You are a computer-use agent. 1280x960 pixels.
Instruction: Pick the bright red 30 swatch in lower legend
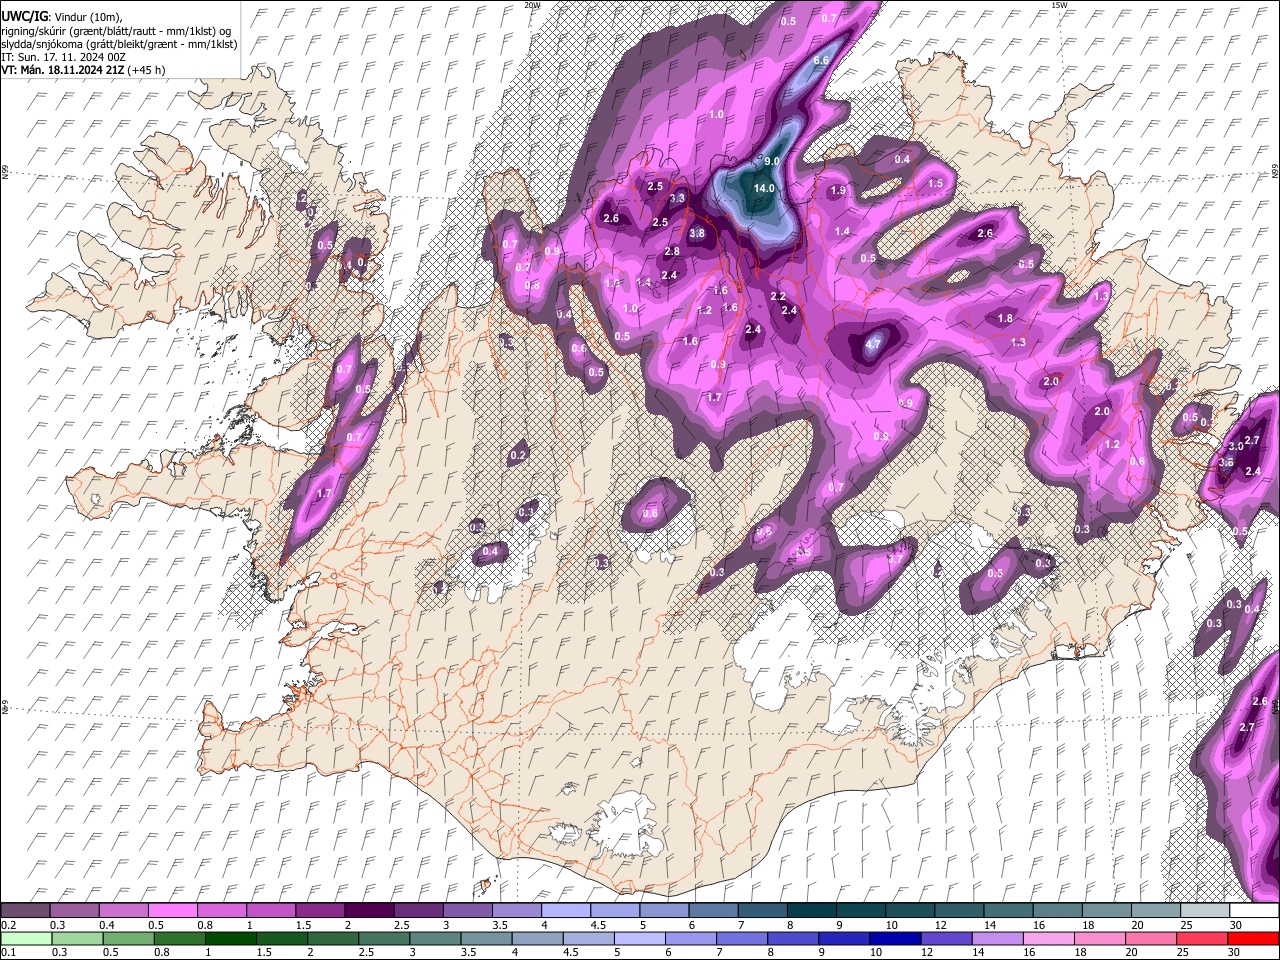coord(1253,939)
